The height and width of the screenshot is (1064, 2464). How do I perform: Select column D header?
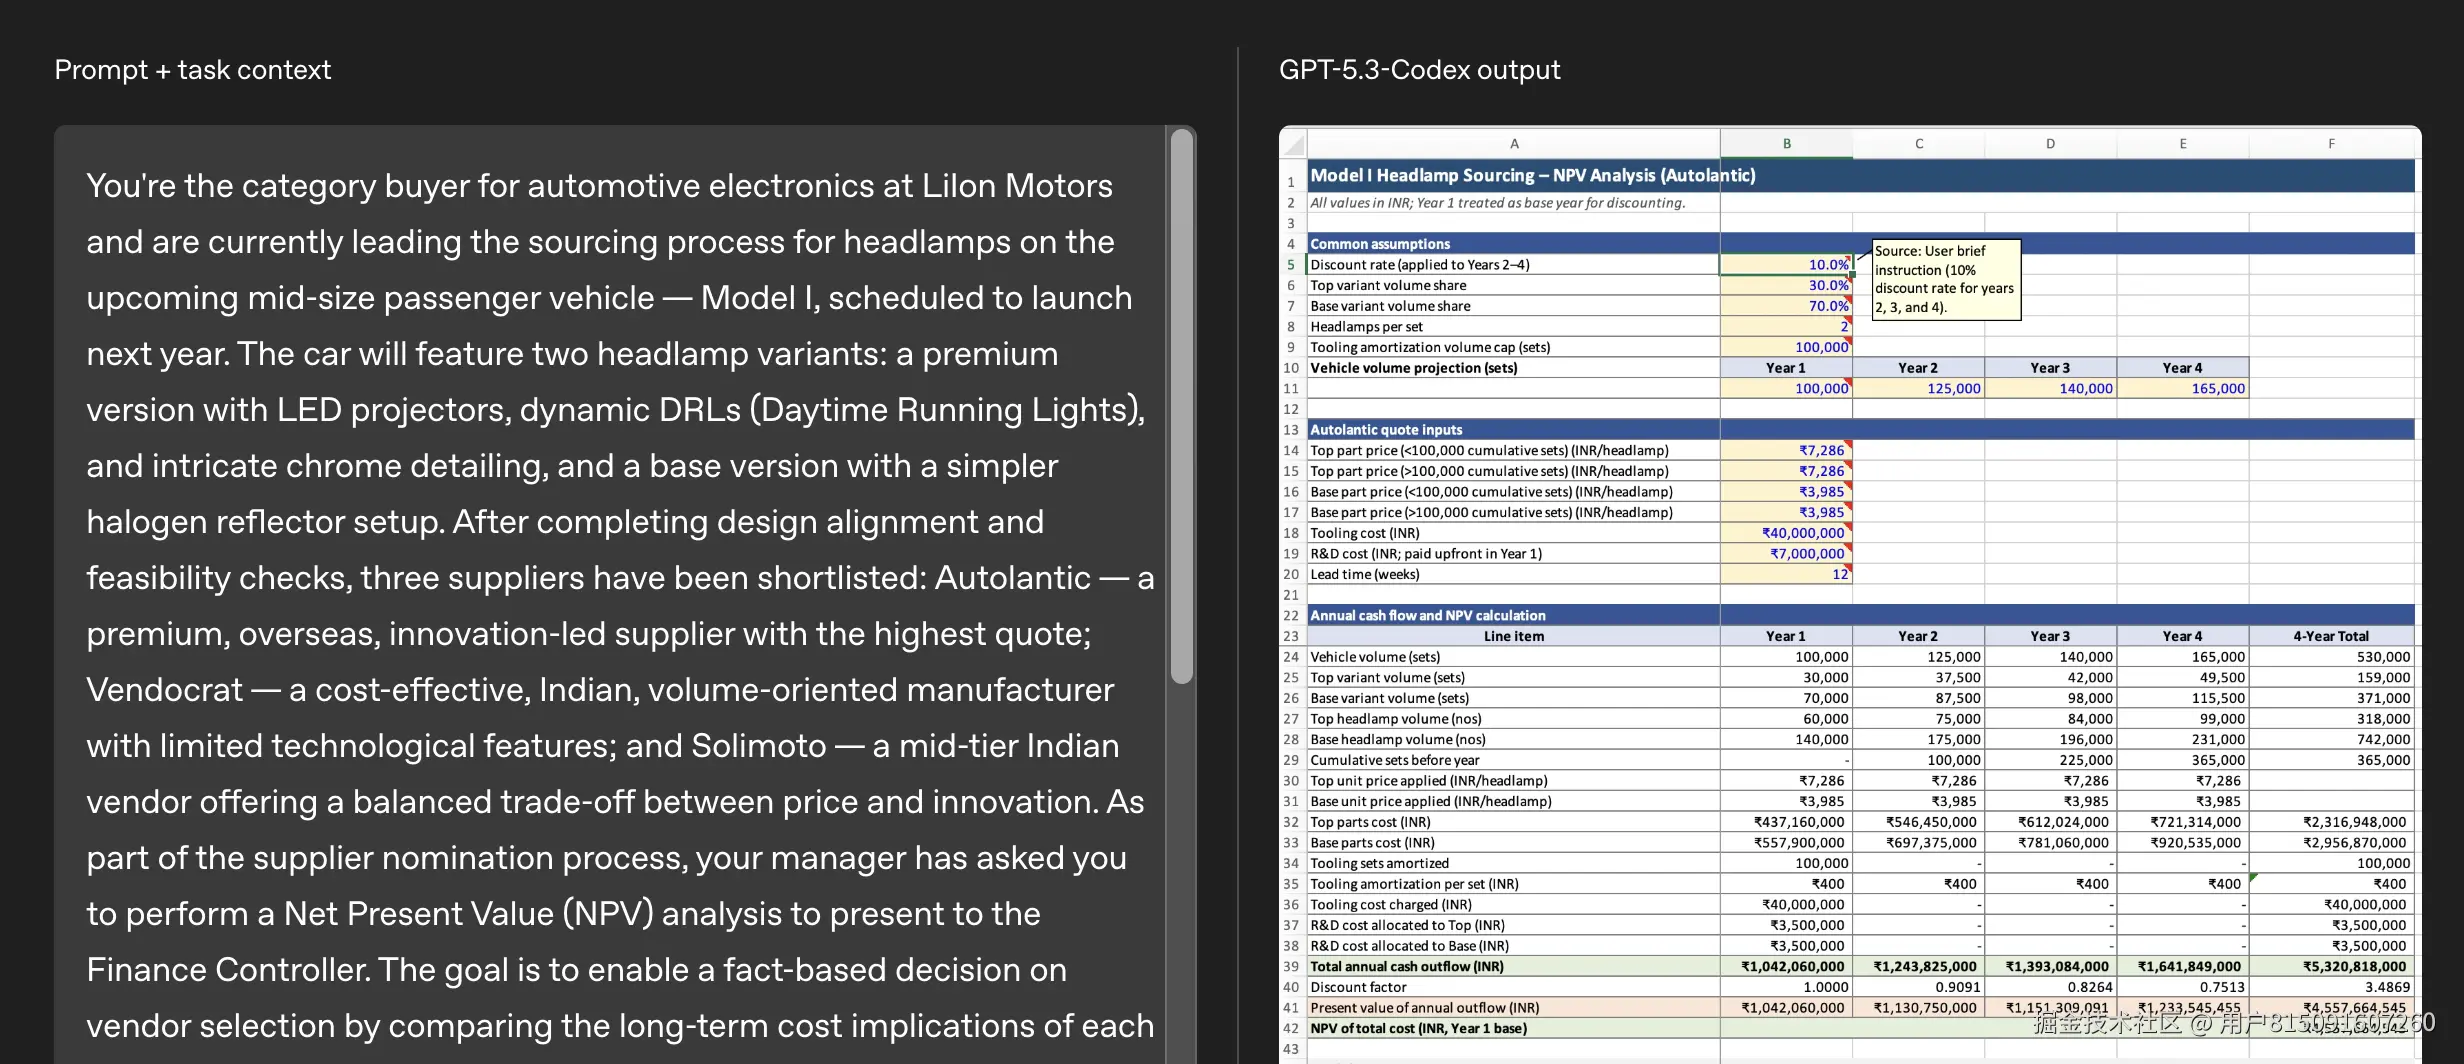click(2050, 144)
